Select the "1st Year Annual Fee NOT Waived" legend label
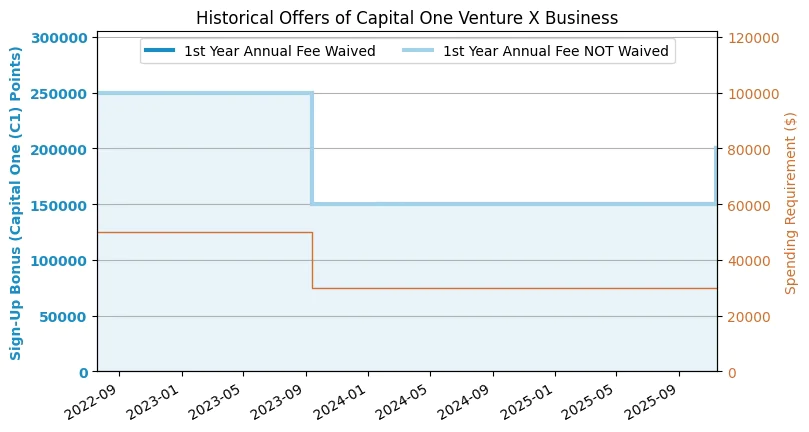Screen dimensions: 809x432 click(555, 51)
